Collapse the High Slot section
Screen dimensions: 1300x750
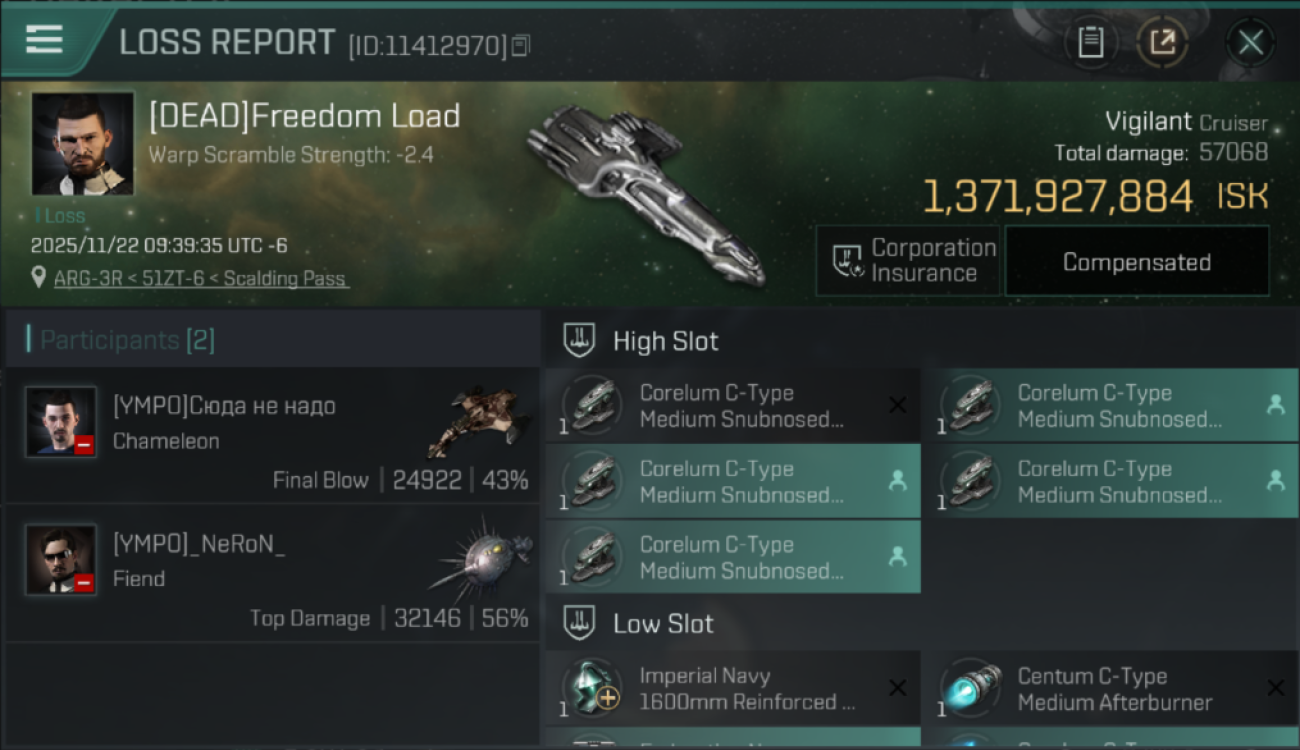coord(580,341)
